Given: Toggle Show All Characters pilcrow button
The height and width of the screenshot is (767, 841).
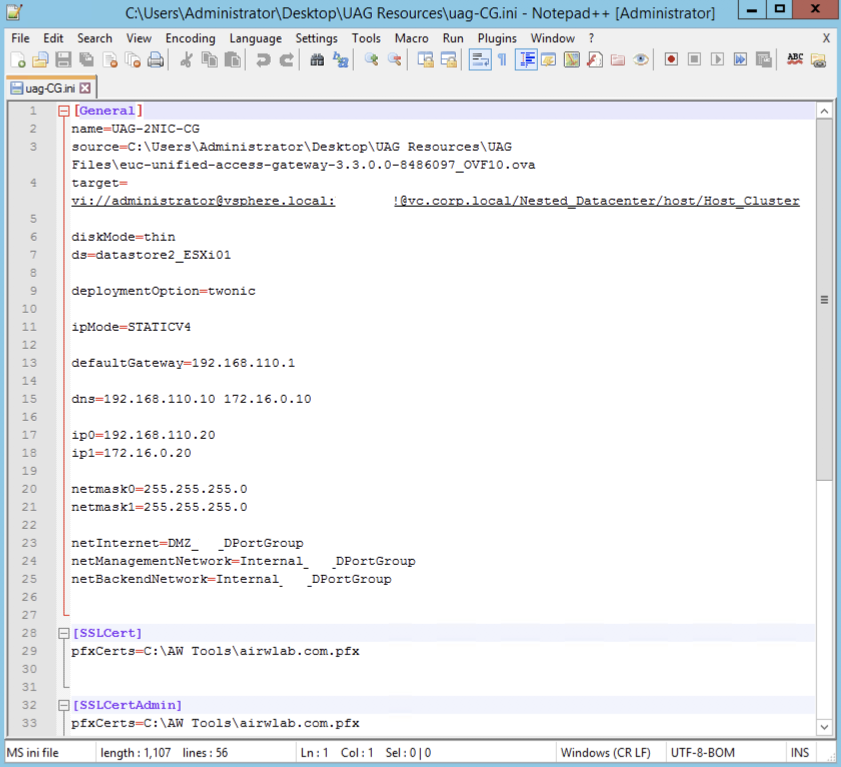Looking at the screenshot, I should pos(502,60).
